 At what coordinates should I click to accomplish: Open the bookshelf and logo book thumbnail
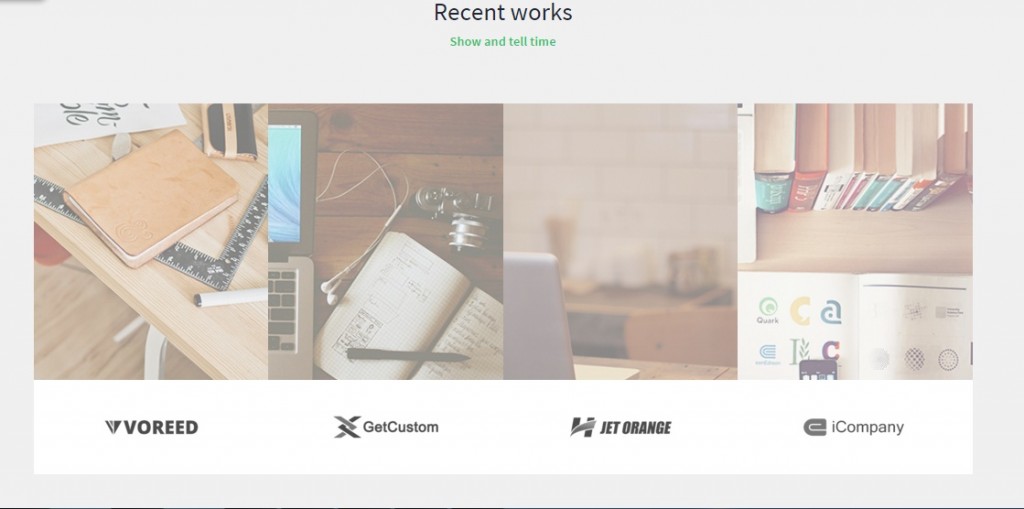tap(855, 241)
